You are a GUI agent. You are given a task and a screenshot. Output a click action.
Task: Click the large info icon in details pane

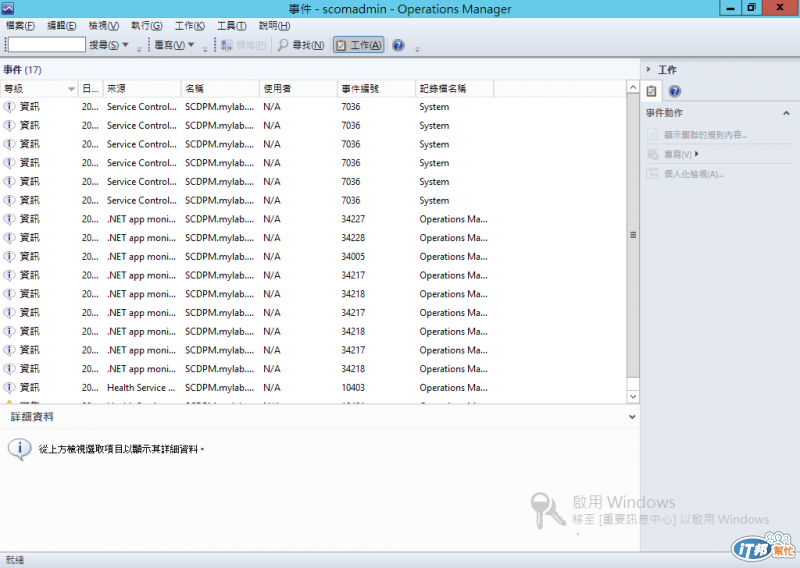pyautogui.click(x=19, y=450)
